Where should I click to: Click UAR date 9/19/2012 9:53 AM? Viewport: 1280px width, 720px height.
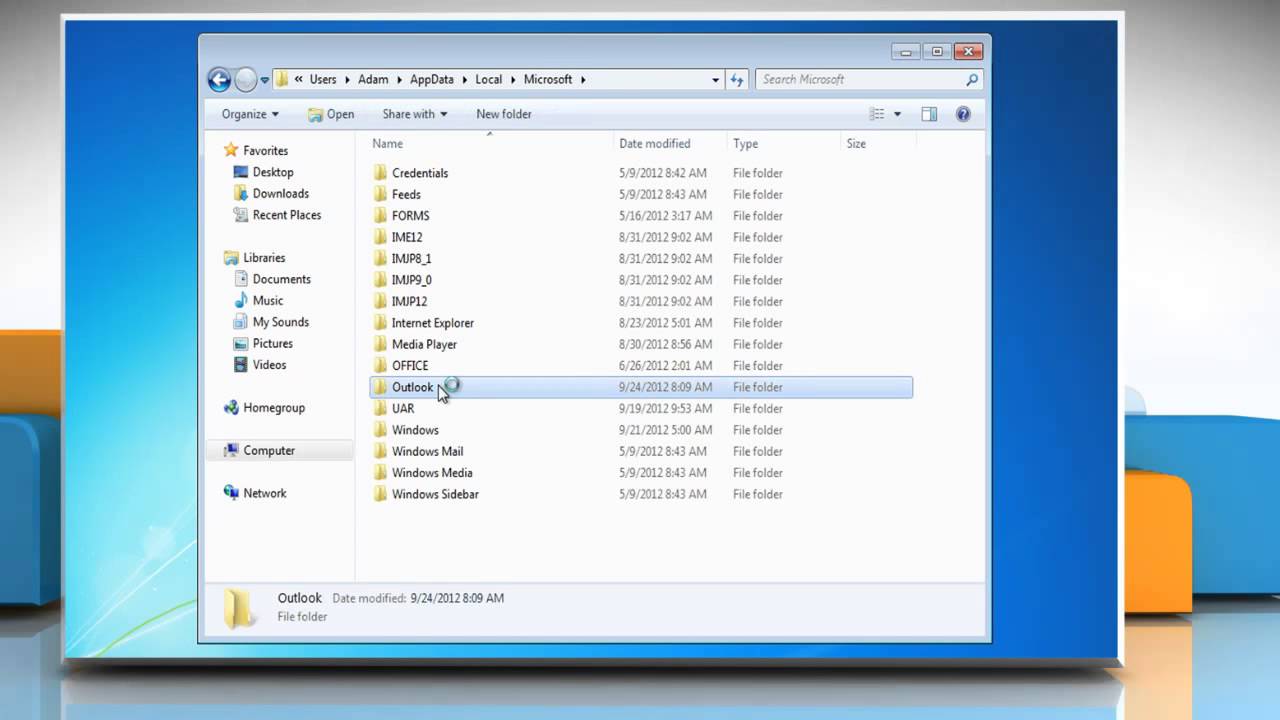(x=665, y=409)
